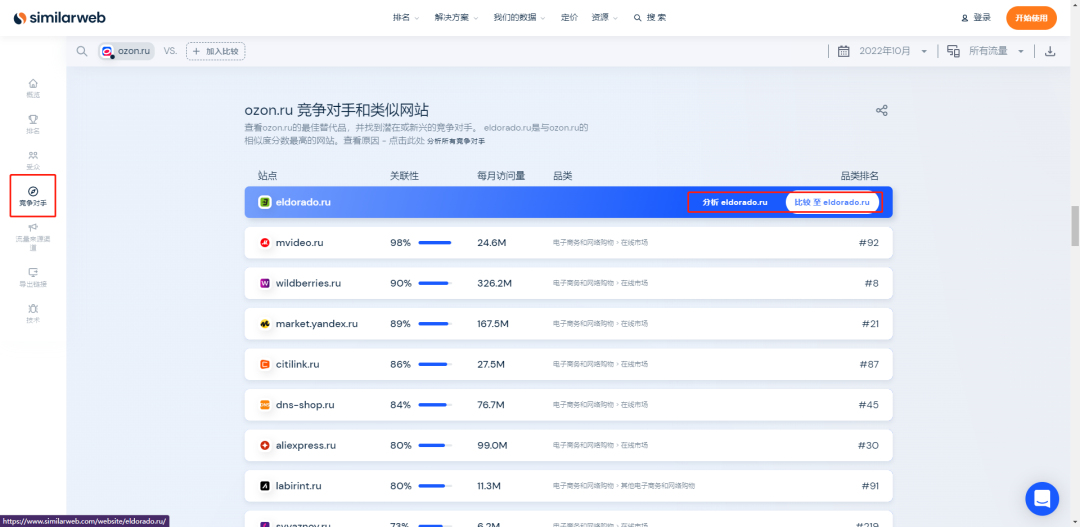This screenshot has height=527, width=1080.
Task: Expand the 我们的数据 top menu
Action: [519, 17]
